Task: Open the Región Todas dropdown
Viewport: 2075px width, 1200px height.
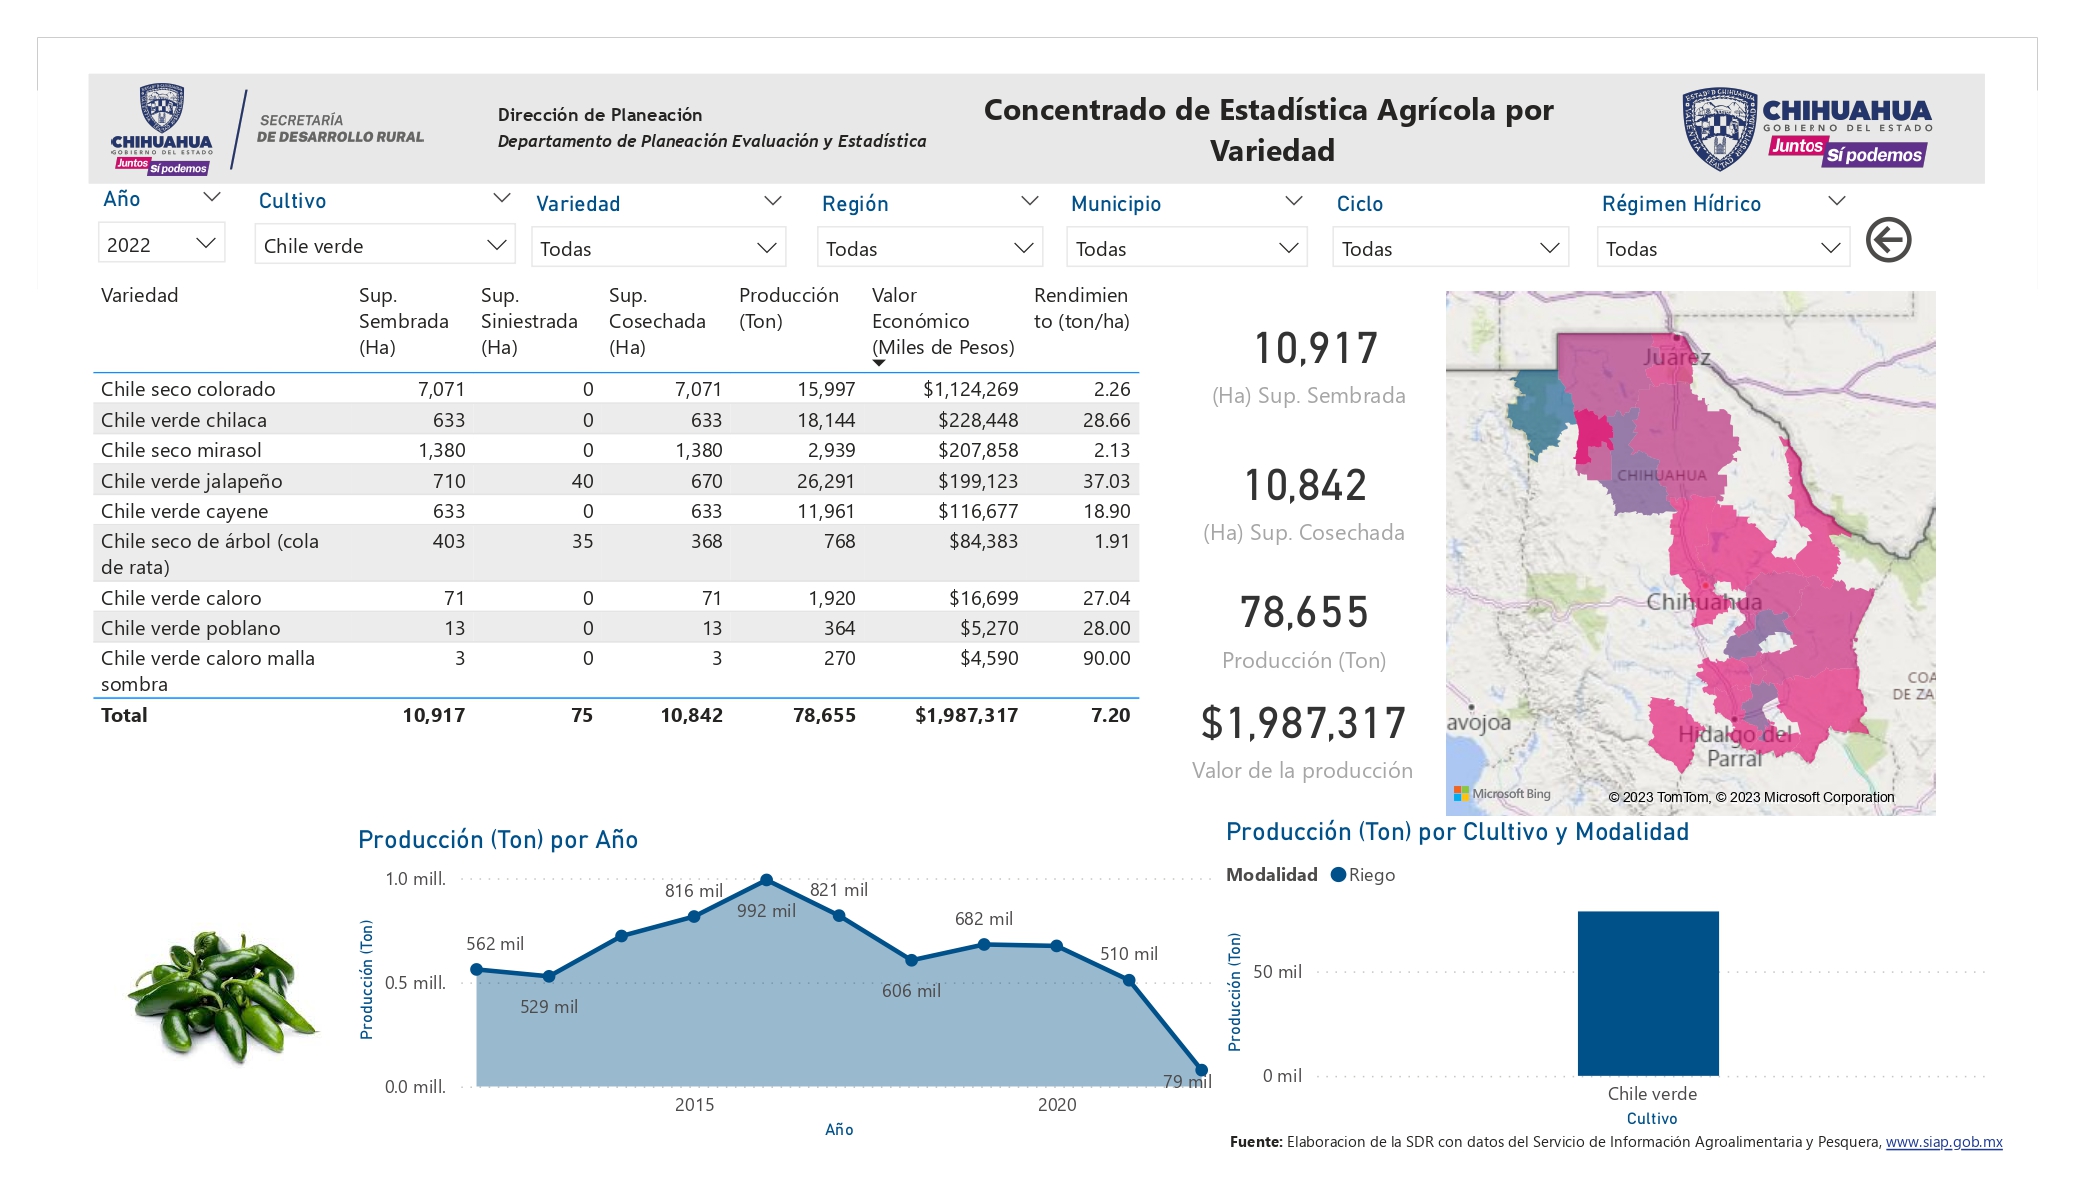Action: click(x=929, y=248)
